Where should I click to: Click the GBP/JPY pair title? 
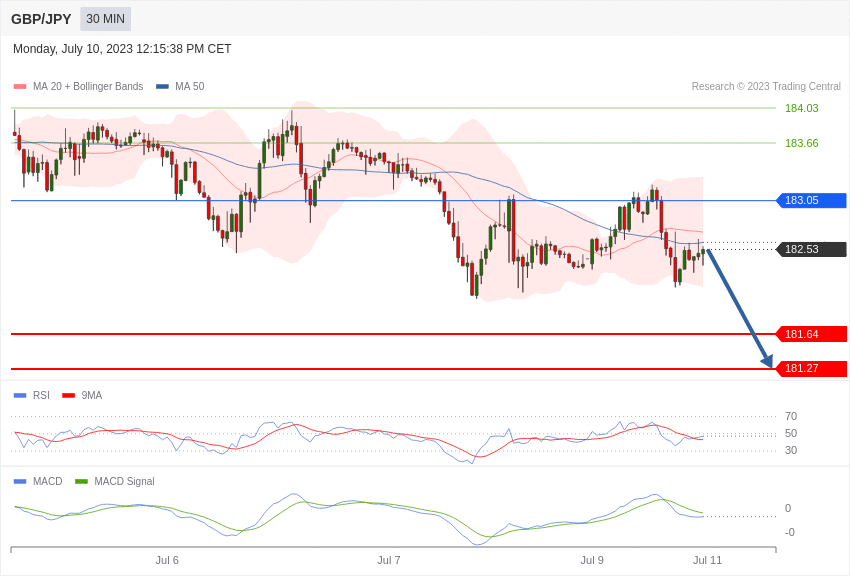pyautogui.click(x=41, y=19)
